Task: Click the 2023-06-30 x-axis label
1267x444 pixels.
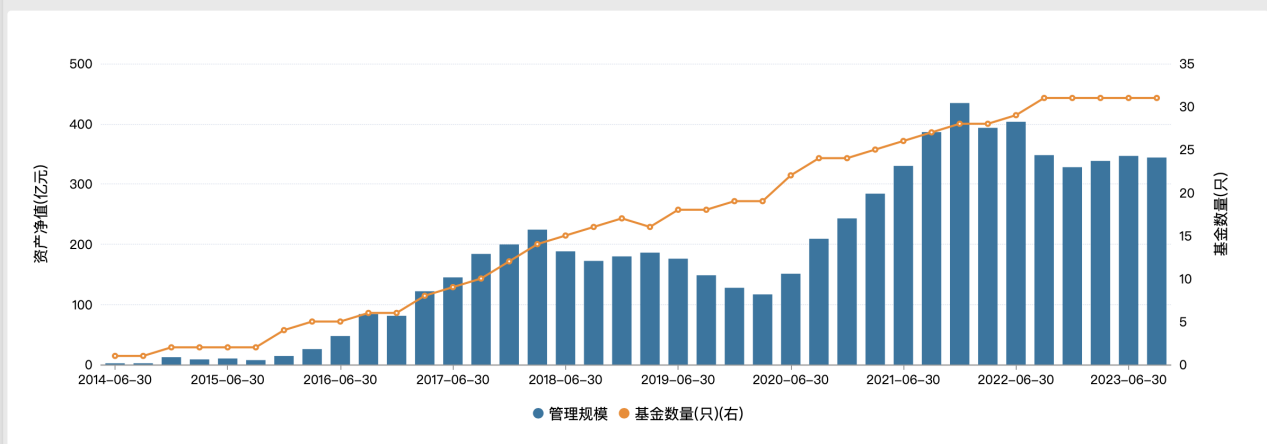Action: click(x=1128, y=381)
